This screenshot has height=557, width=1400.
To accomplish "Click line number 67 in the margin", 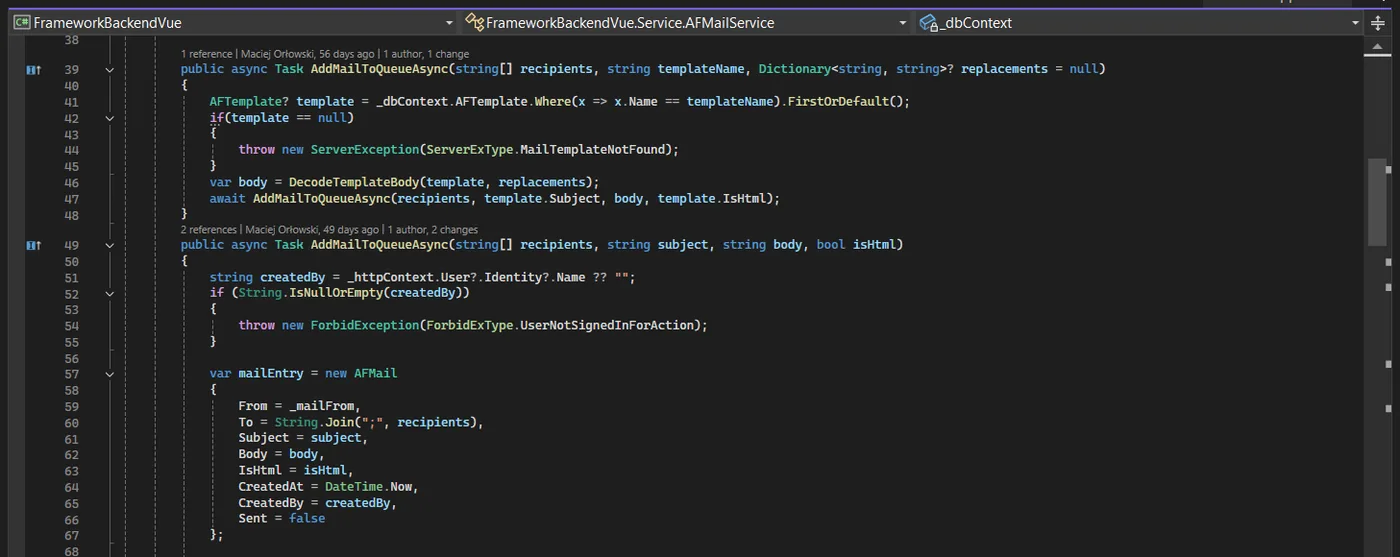I will [71, 535].
